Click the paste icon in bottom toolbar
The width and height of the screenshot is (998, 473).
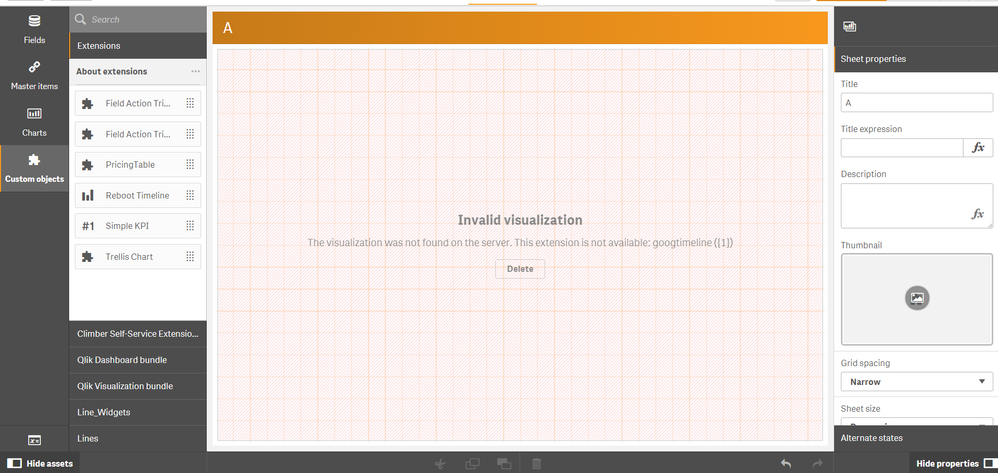(504, 463)
